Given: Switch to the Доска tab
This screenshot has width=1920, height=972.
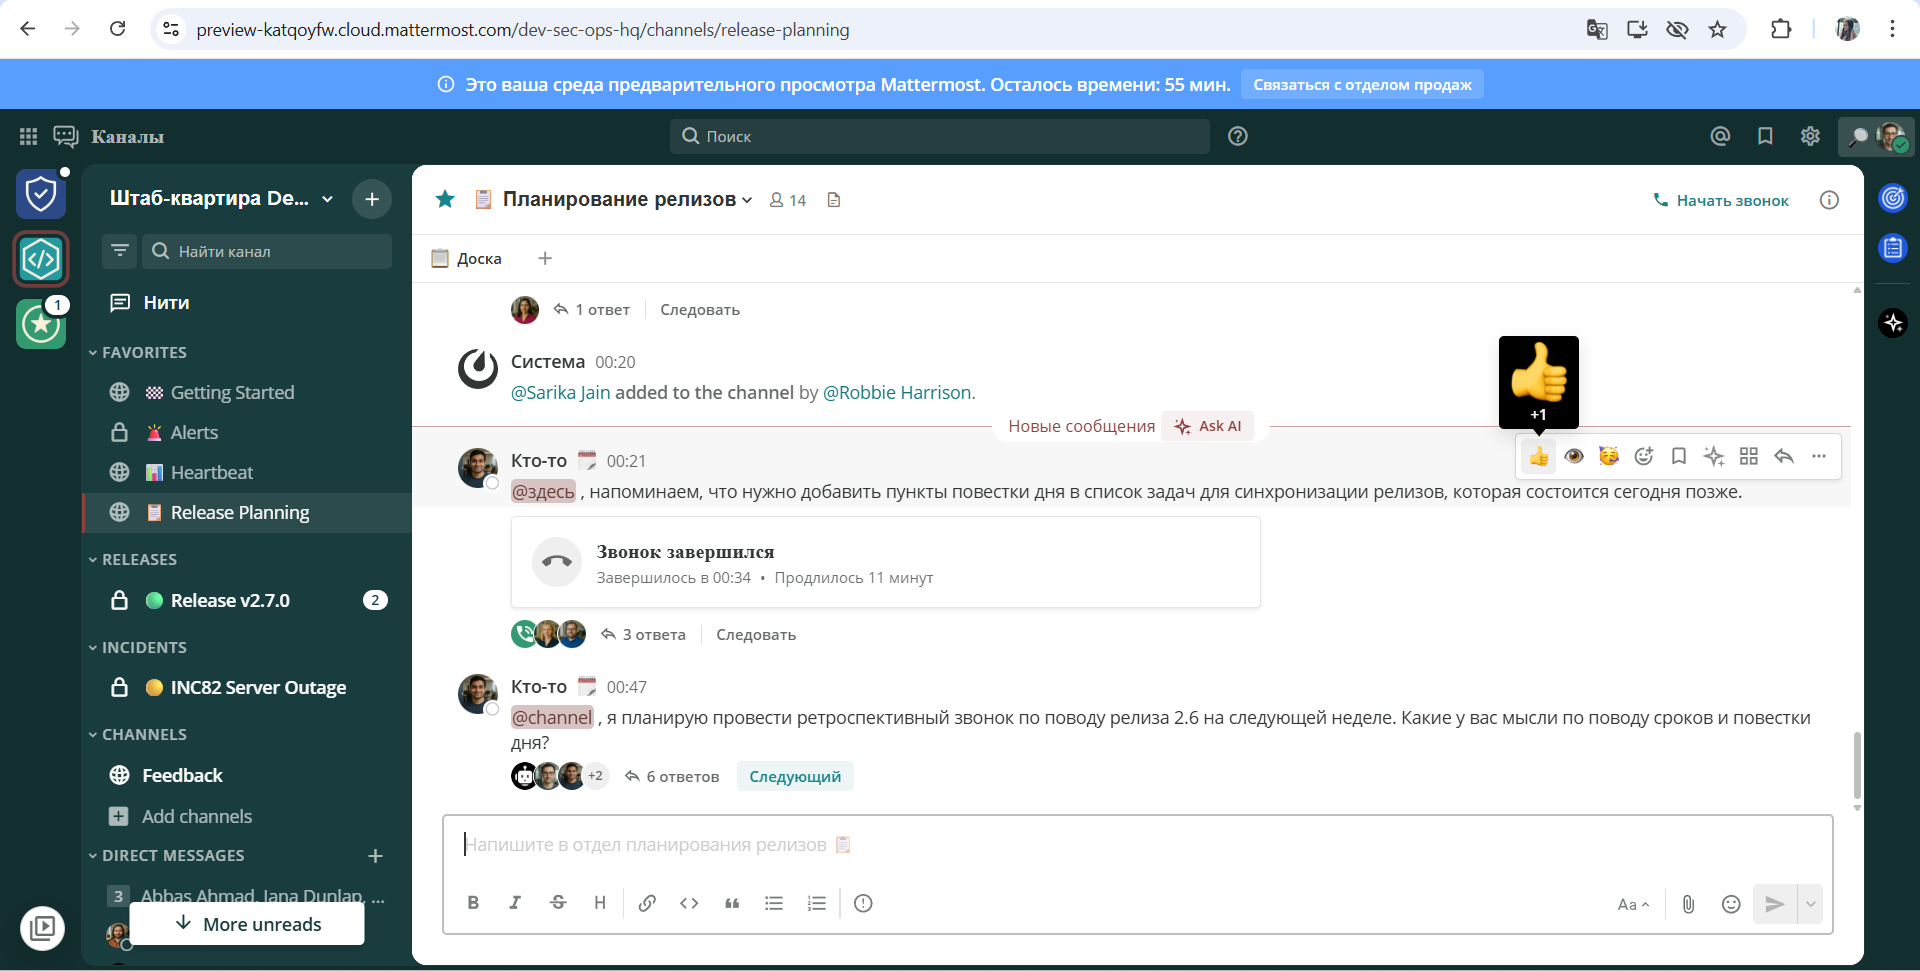Looking at the screenshot, I should (466, 258).
